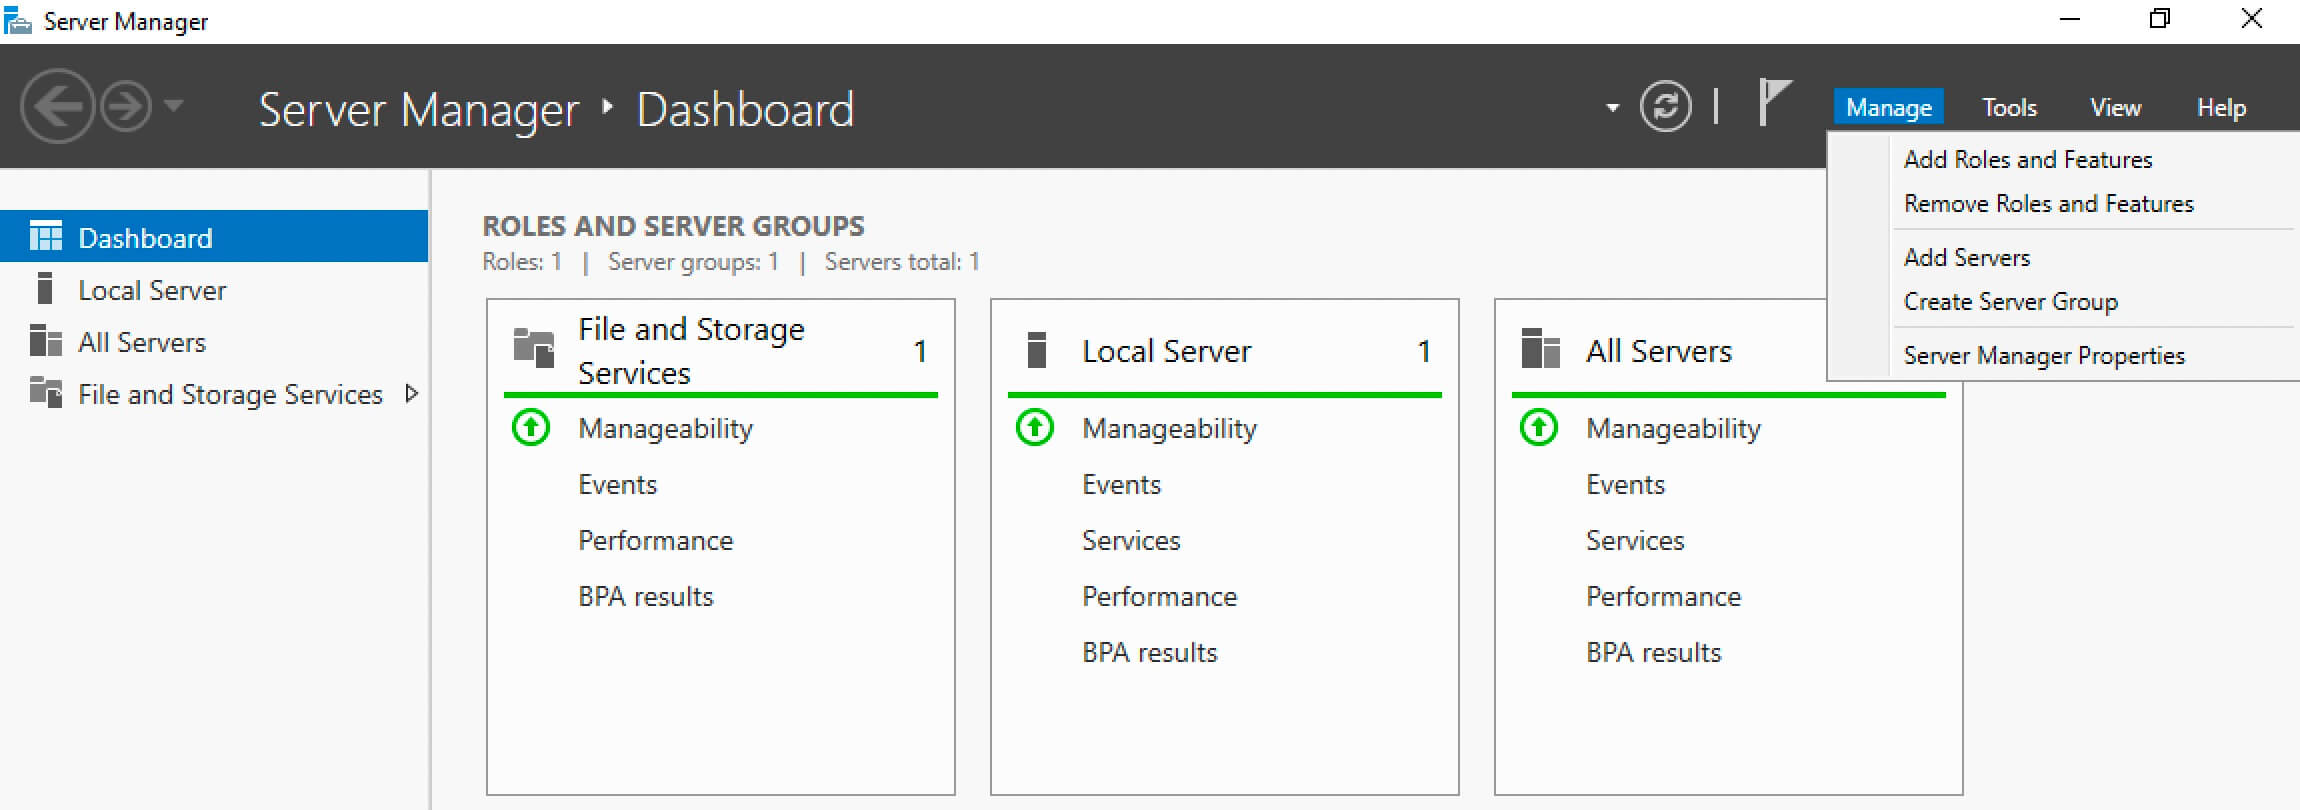The image size is (2300, 810).
Task: Click the File and Storage Services sidebar icon
Action: click(45, 391)
